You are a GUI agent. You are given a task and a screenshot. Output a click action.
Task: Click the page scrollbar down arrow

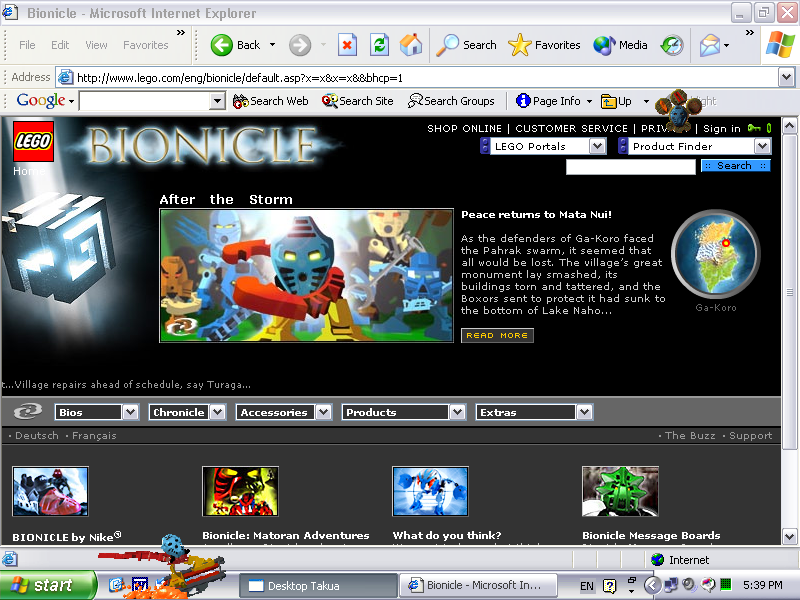click(x=789, y=536)
